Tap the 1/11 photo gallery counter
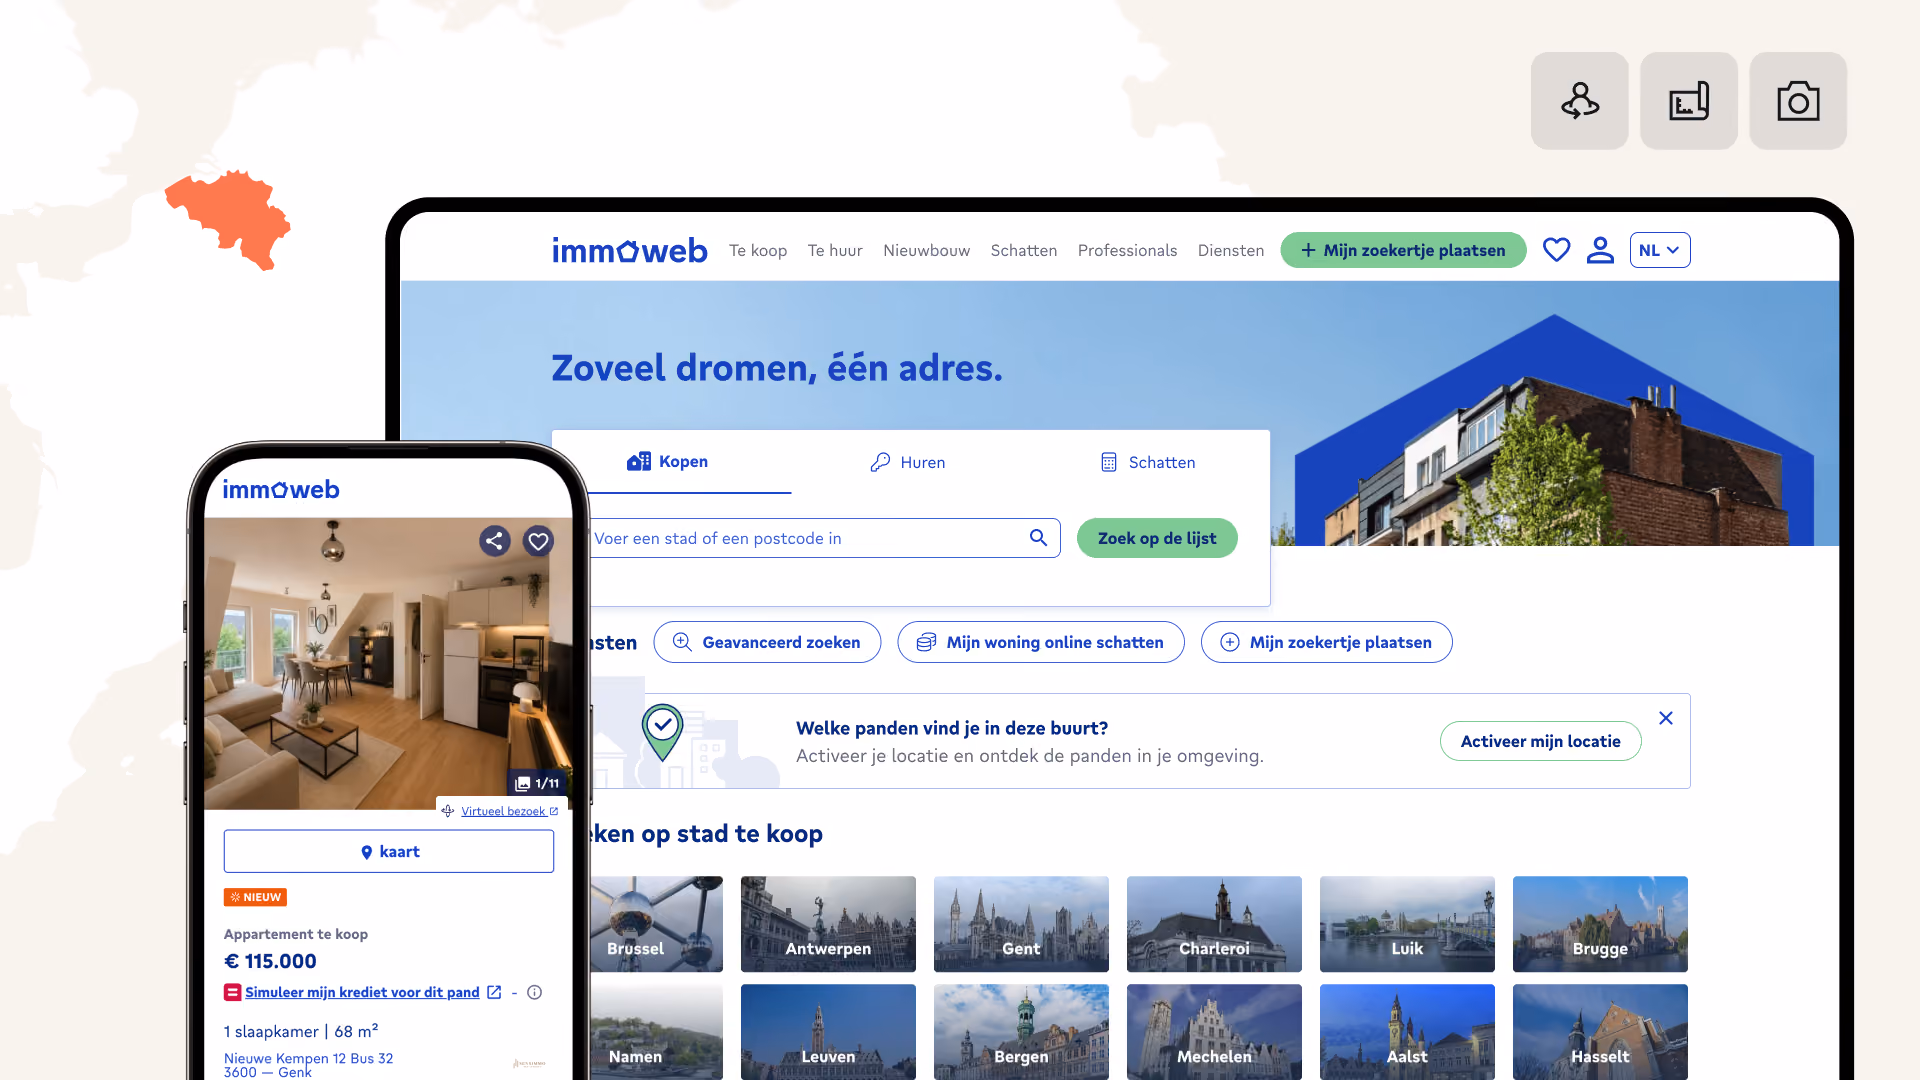 (538, 783)
